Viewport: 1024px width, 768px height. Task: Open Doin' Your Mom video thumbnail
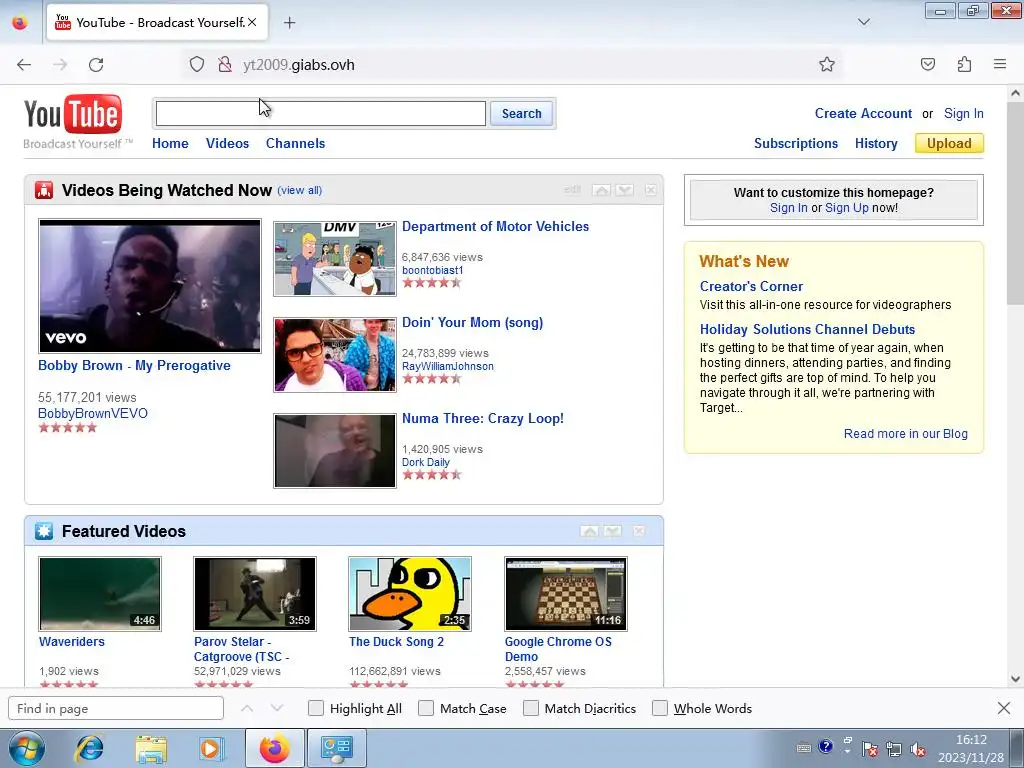point(334,355)
